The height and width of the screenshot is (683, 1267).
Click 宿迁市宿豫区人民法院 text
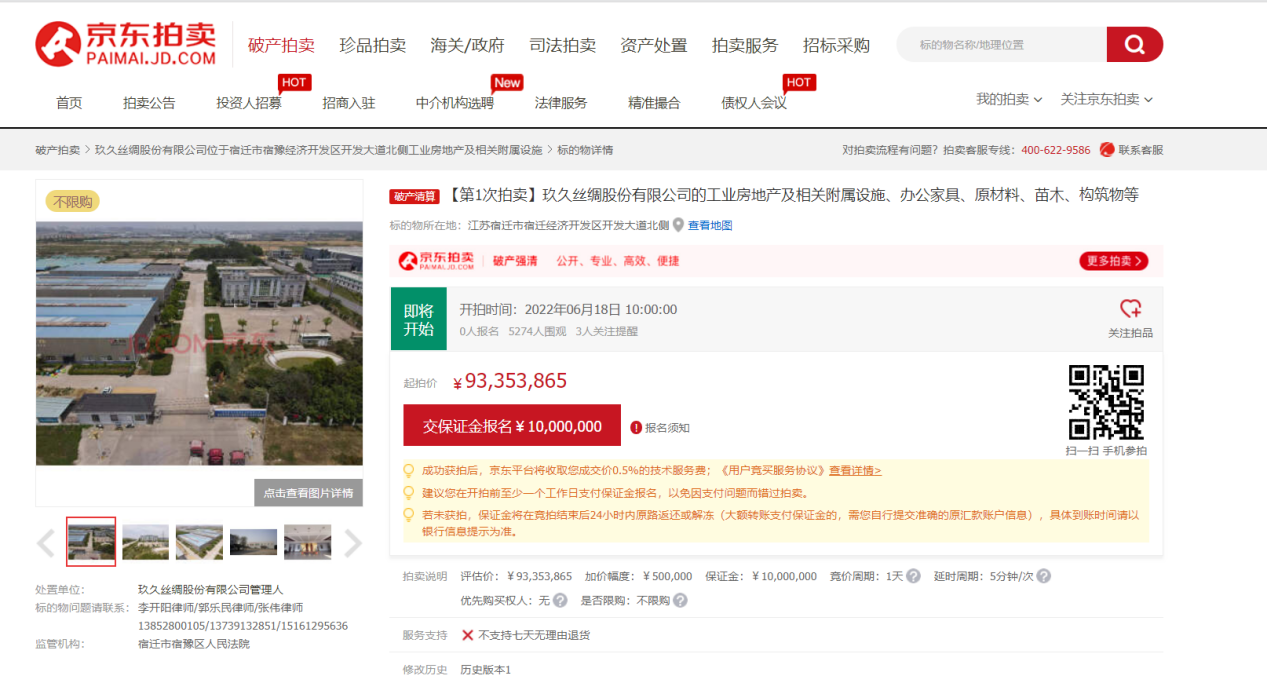click(x=194, y=644)
